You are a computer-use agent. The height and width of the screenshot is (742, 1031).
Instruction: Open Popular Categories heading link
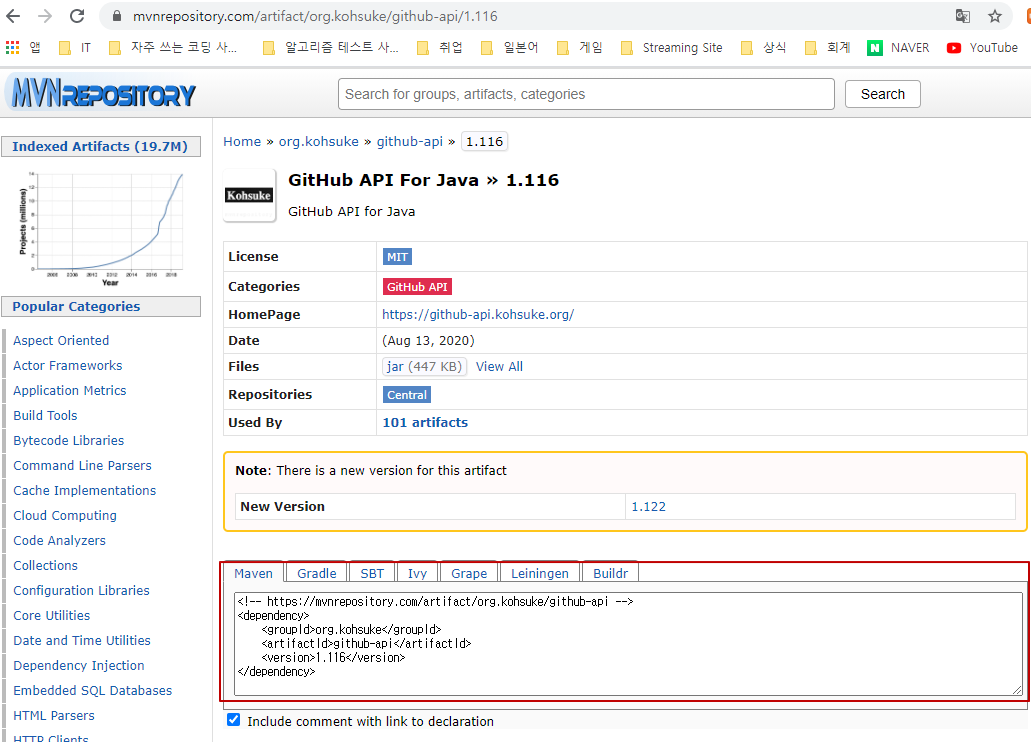tap(76, 306)
